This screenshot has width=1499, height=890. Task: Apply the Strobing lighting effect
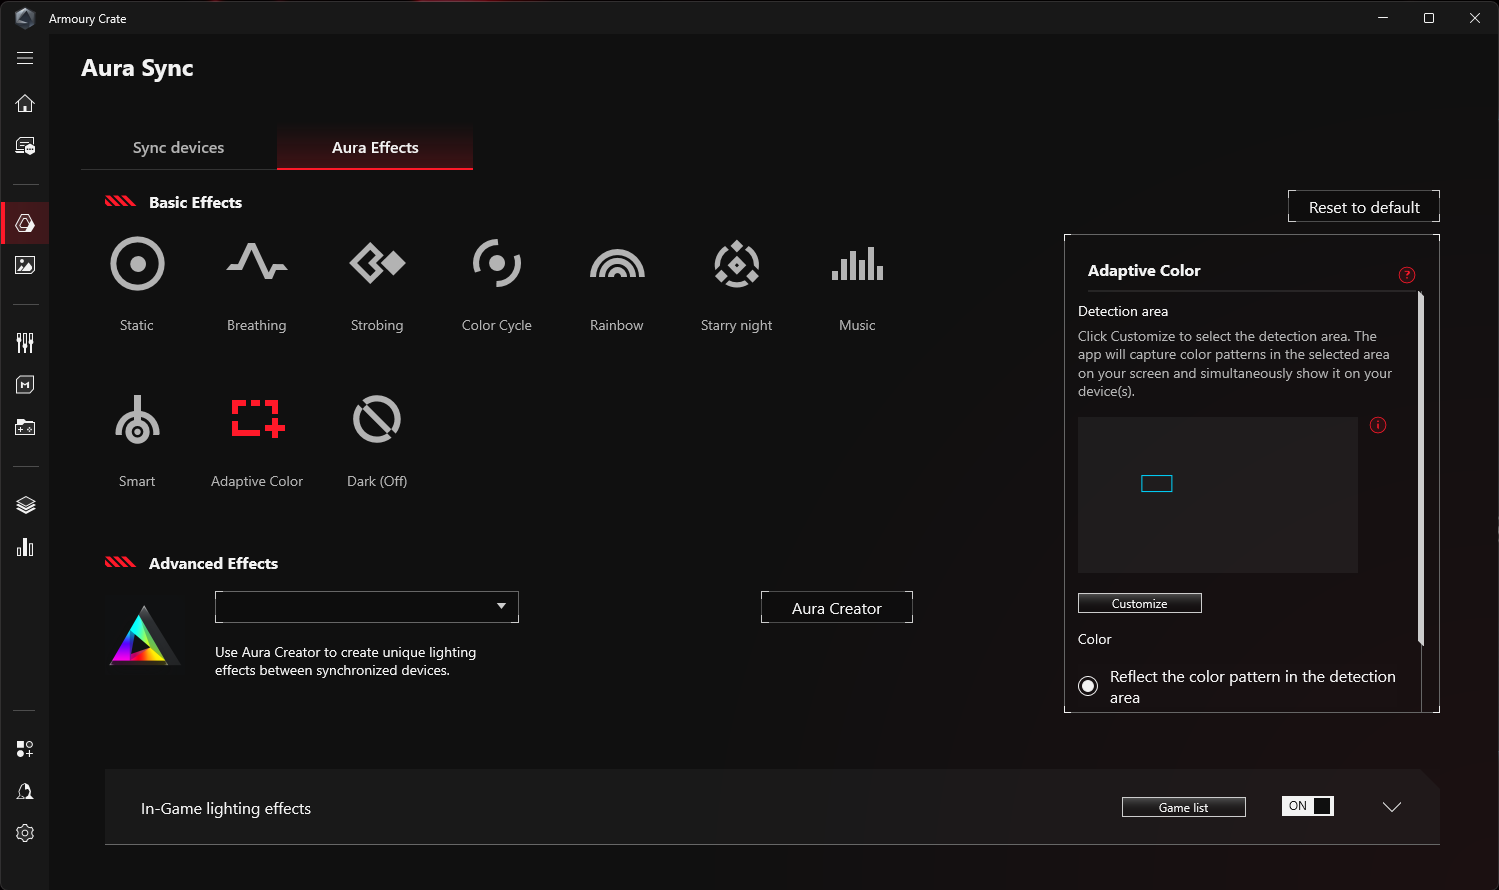click(x=376, y=283)
